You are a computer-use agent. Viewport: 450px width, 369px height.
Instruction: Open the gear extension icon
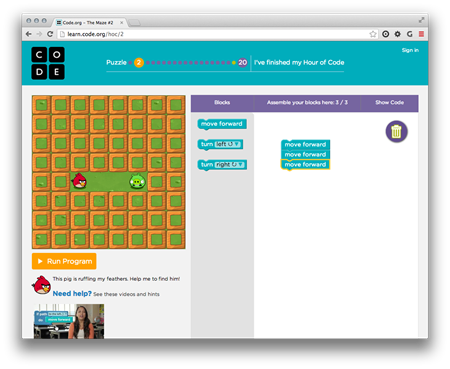click(398, 34)
